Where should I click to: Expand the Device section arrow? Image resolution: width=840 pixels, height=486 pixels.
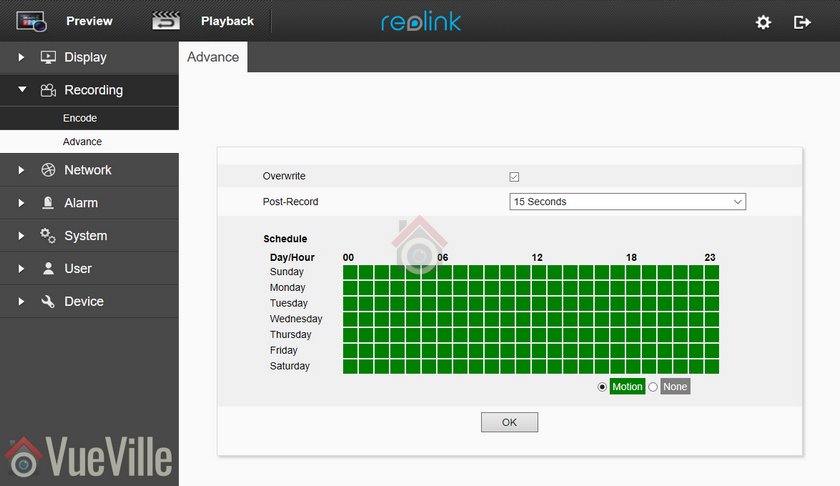[x=21, y=302]
